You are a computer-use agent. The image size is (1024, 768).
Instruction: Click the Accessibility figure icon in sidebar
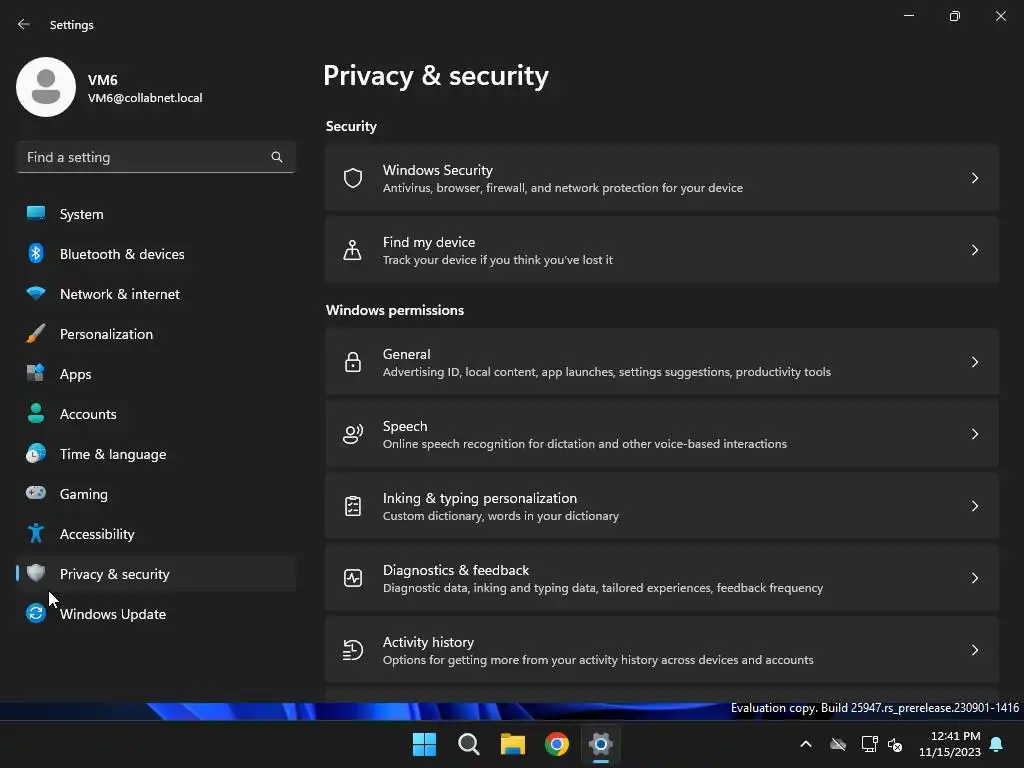point(36,534)
